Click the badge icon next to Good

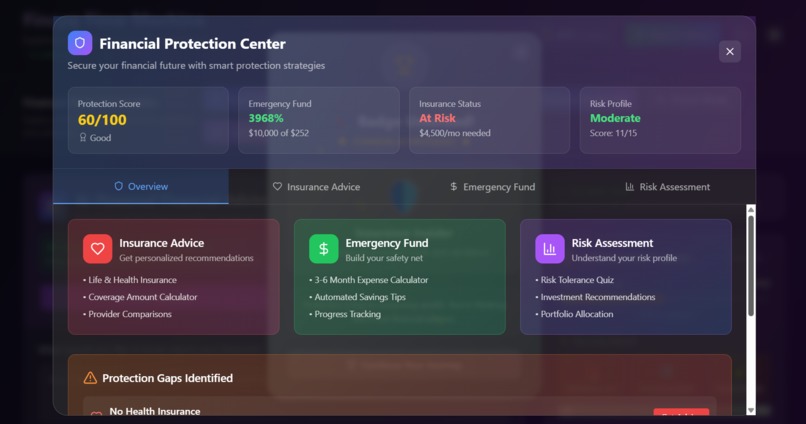83,137
